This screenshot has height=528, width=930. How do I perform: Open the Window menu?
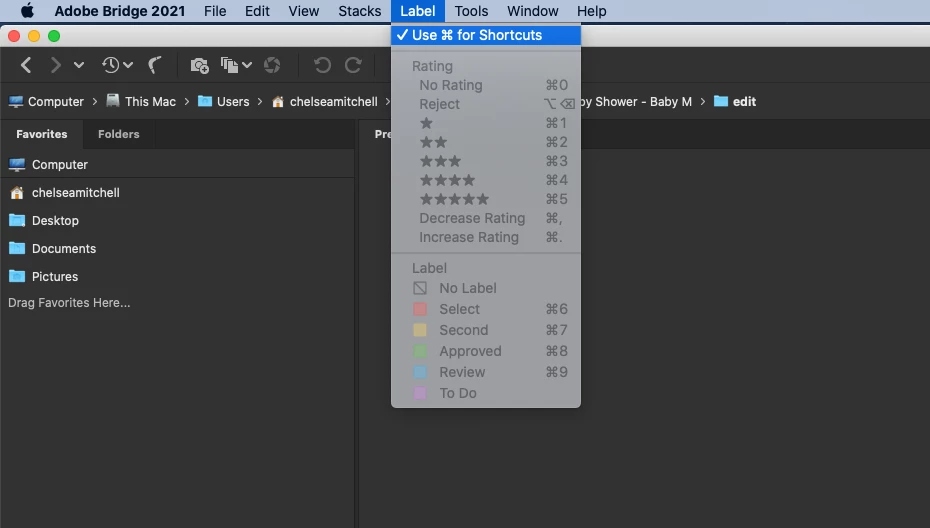(x=533, y=11)
